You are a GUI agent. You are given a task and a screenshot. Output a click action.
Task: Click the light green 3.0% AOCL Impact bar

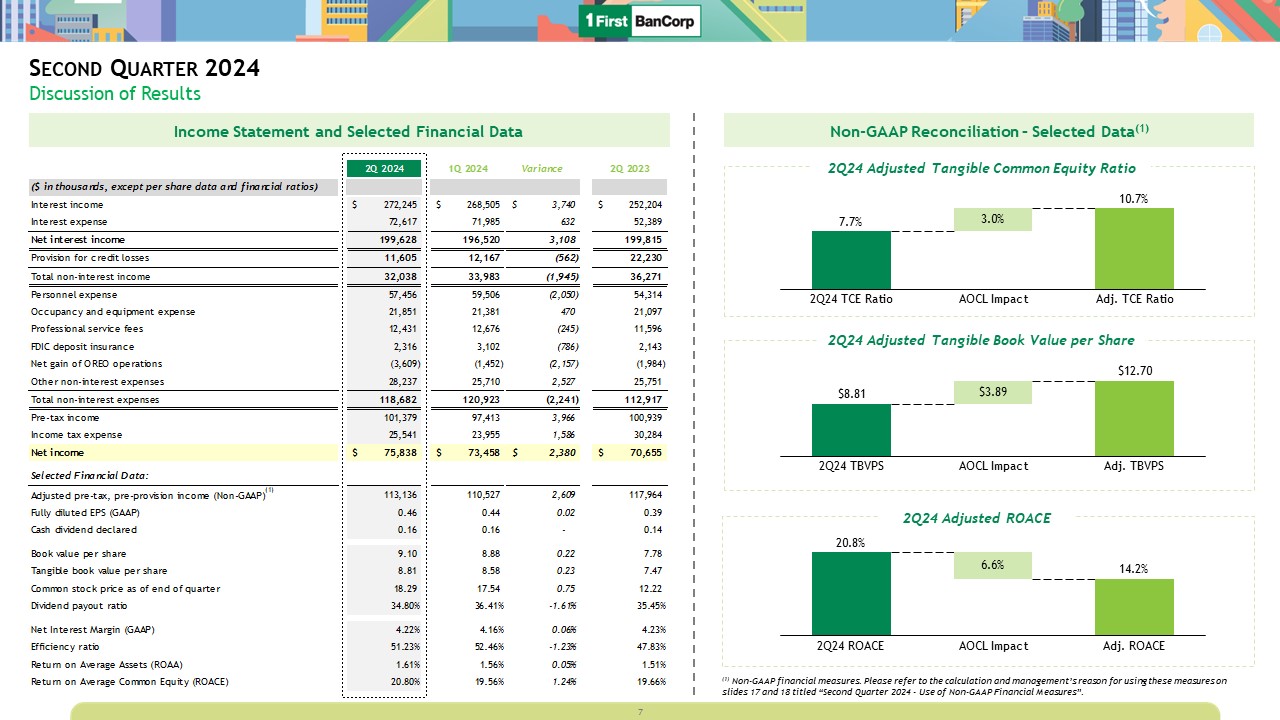pyautogui.click(x=992, y=220)
